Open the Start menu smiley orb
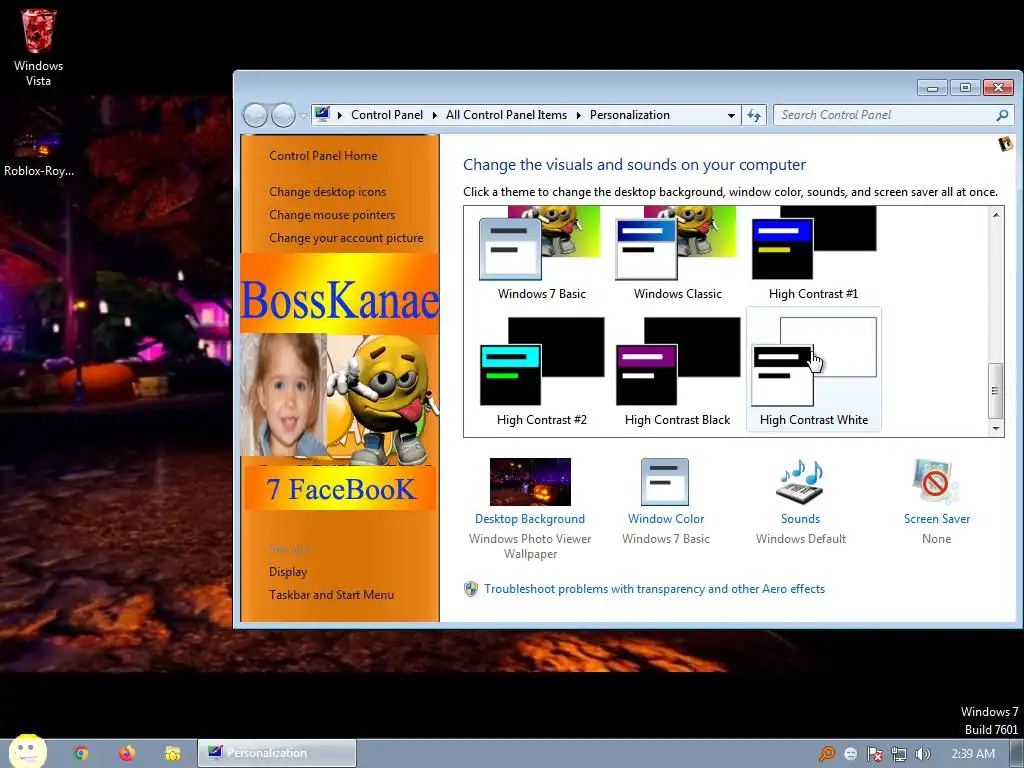Screen dimensions: 1024x768 (x=27, y=751)
